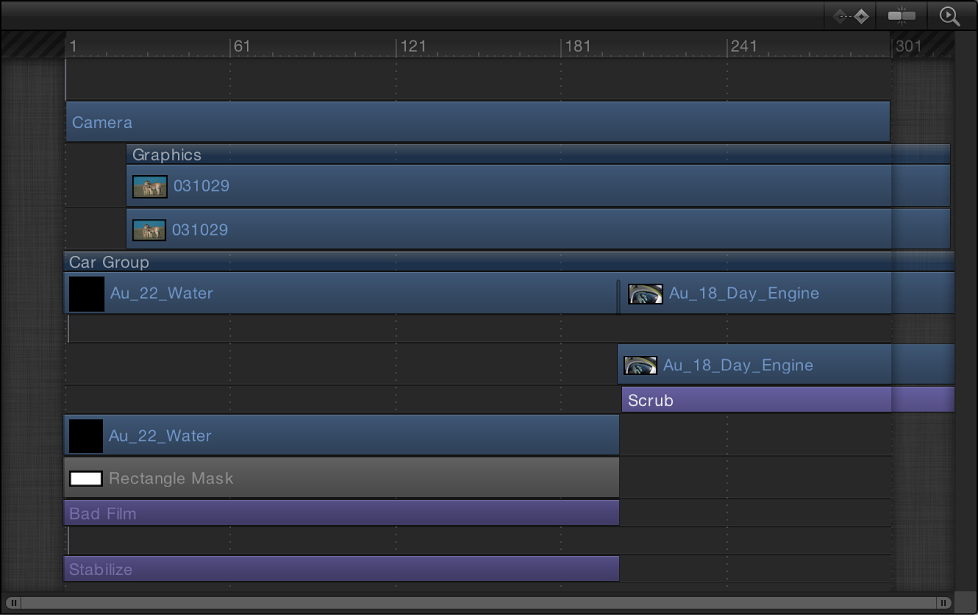Click the right zoom handle of scrollbar
The width and height of the screenshot is (978, 616).
[x=943, y=603]
